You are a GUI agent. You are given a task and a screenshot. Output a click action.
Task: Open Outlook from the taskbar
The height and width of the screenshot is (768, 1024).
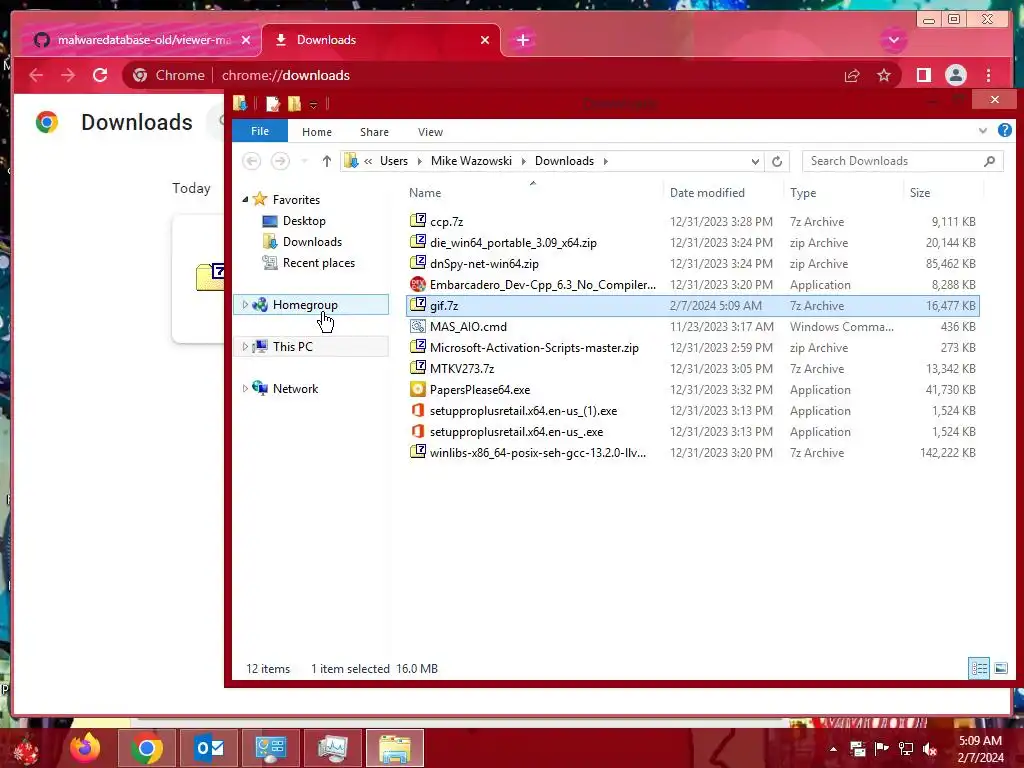click(209, 748)
